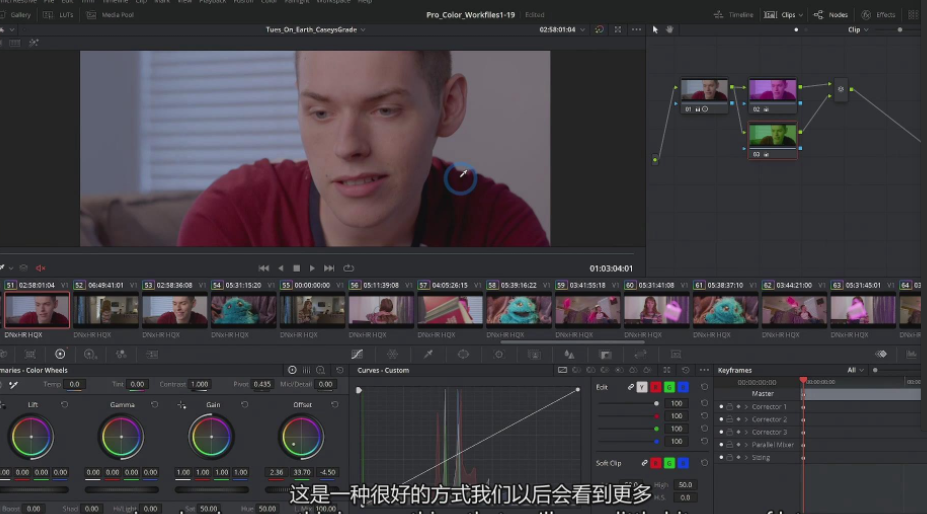
Task: Open the Effects panel
Action: [879, 15]
